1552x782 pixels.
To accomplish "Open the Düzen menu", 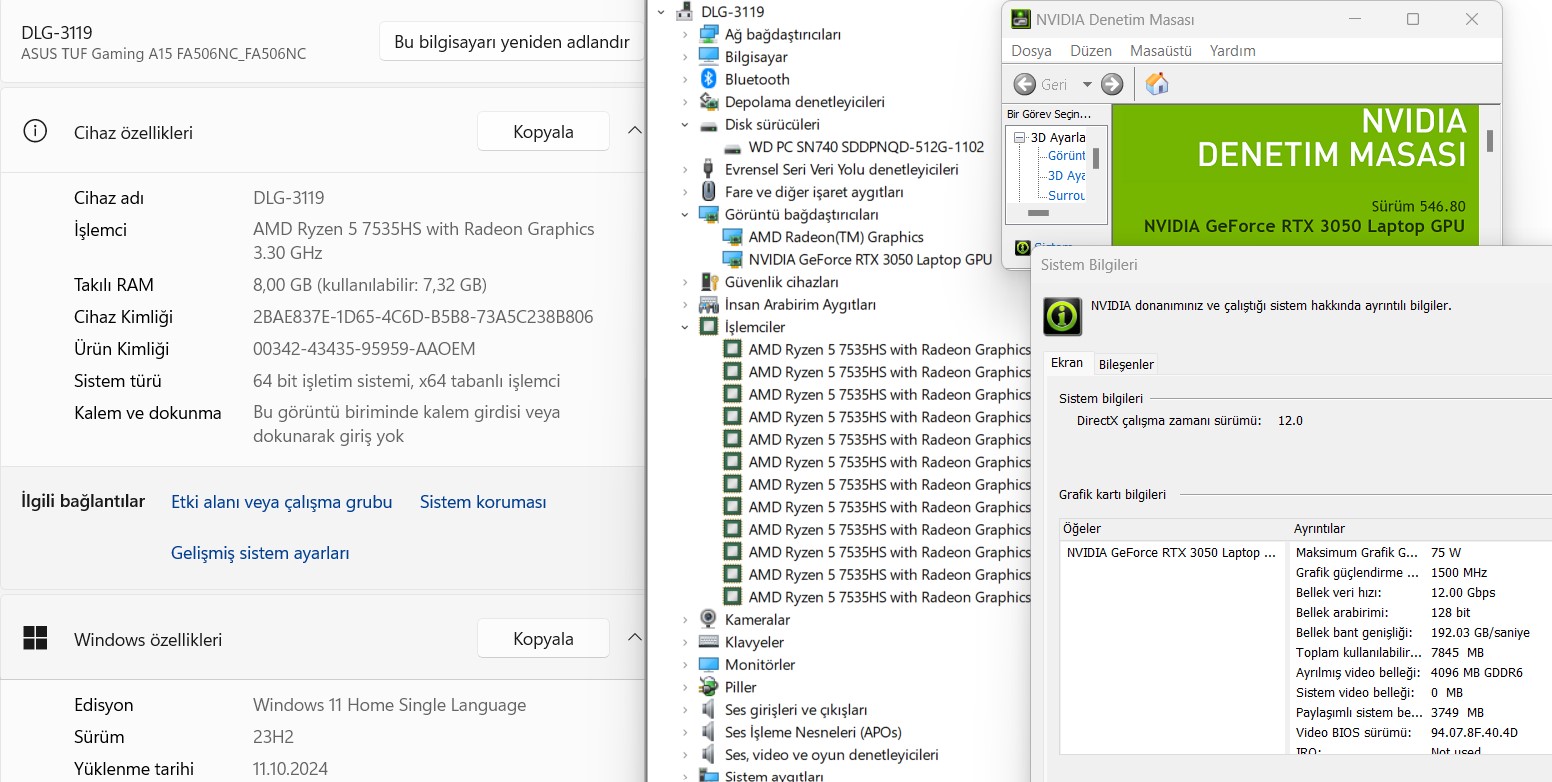I will (x=1091, y=50).
